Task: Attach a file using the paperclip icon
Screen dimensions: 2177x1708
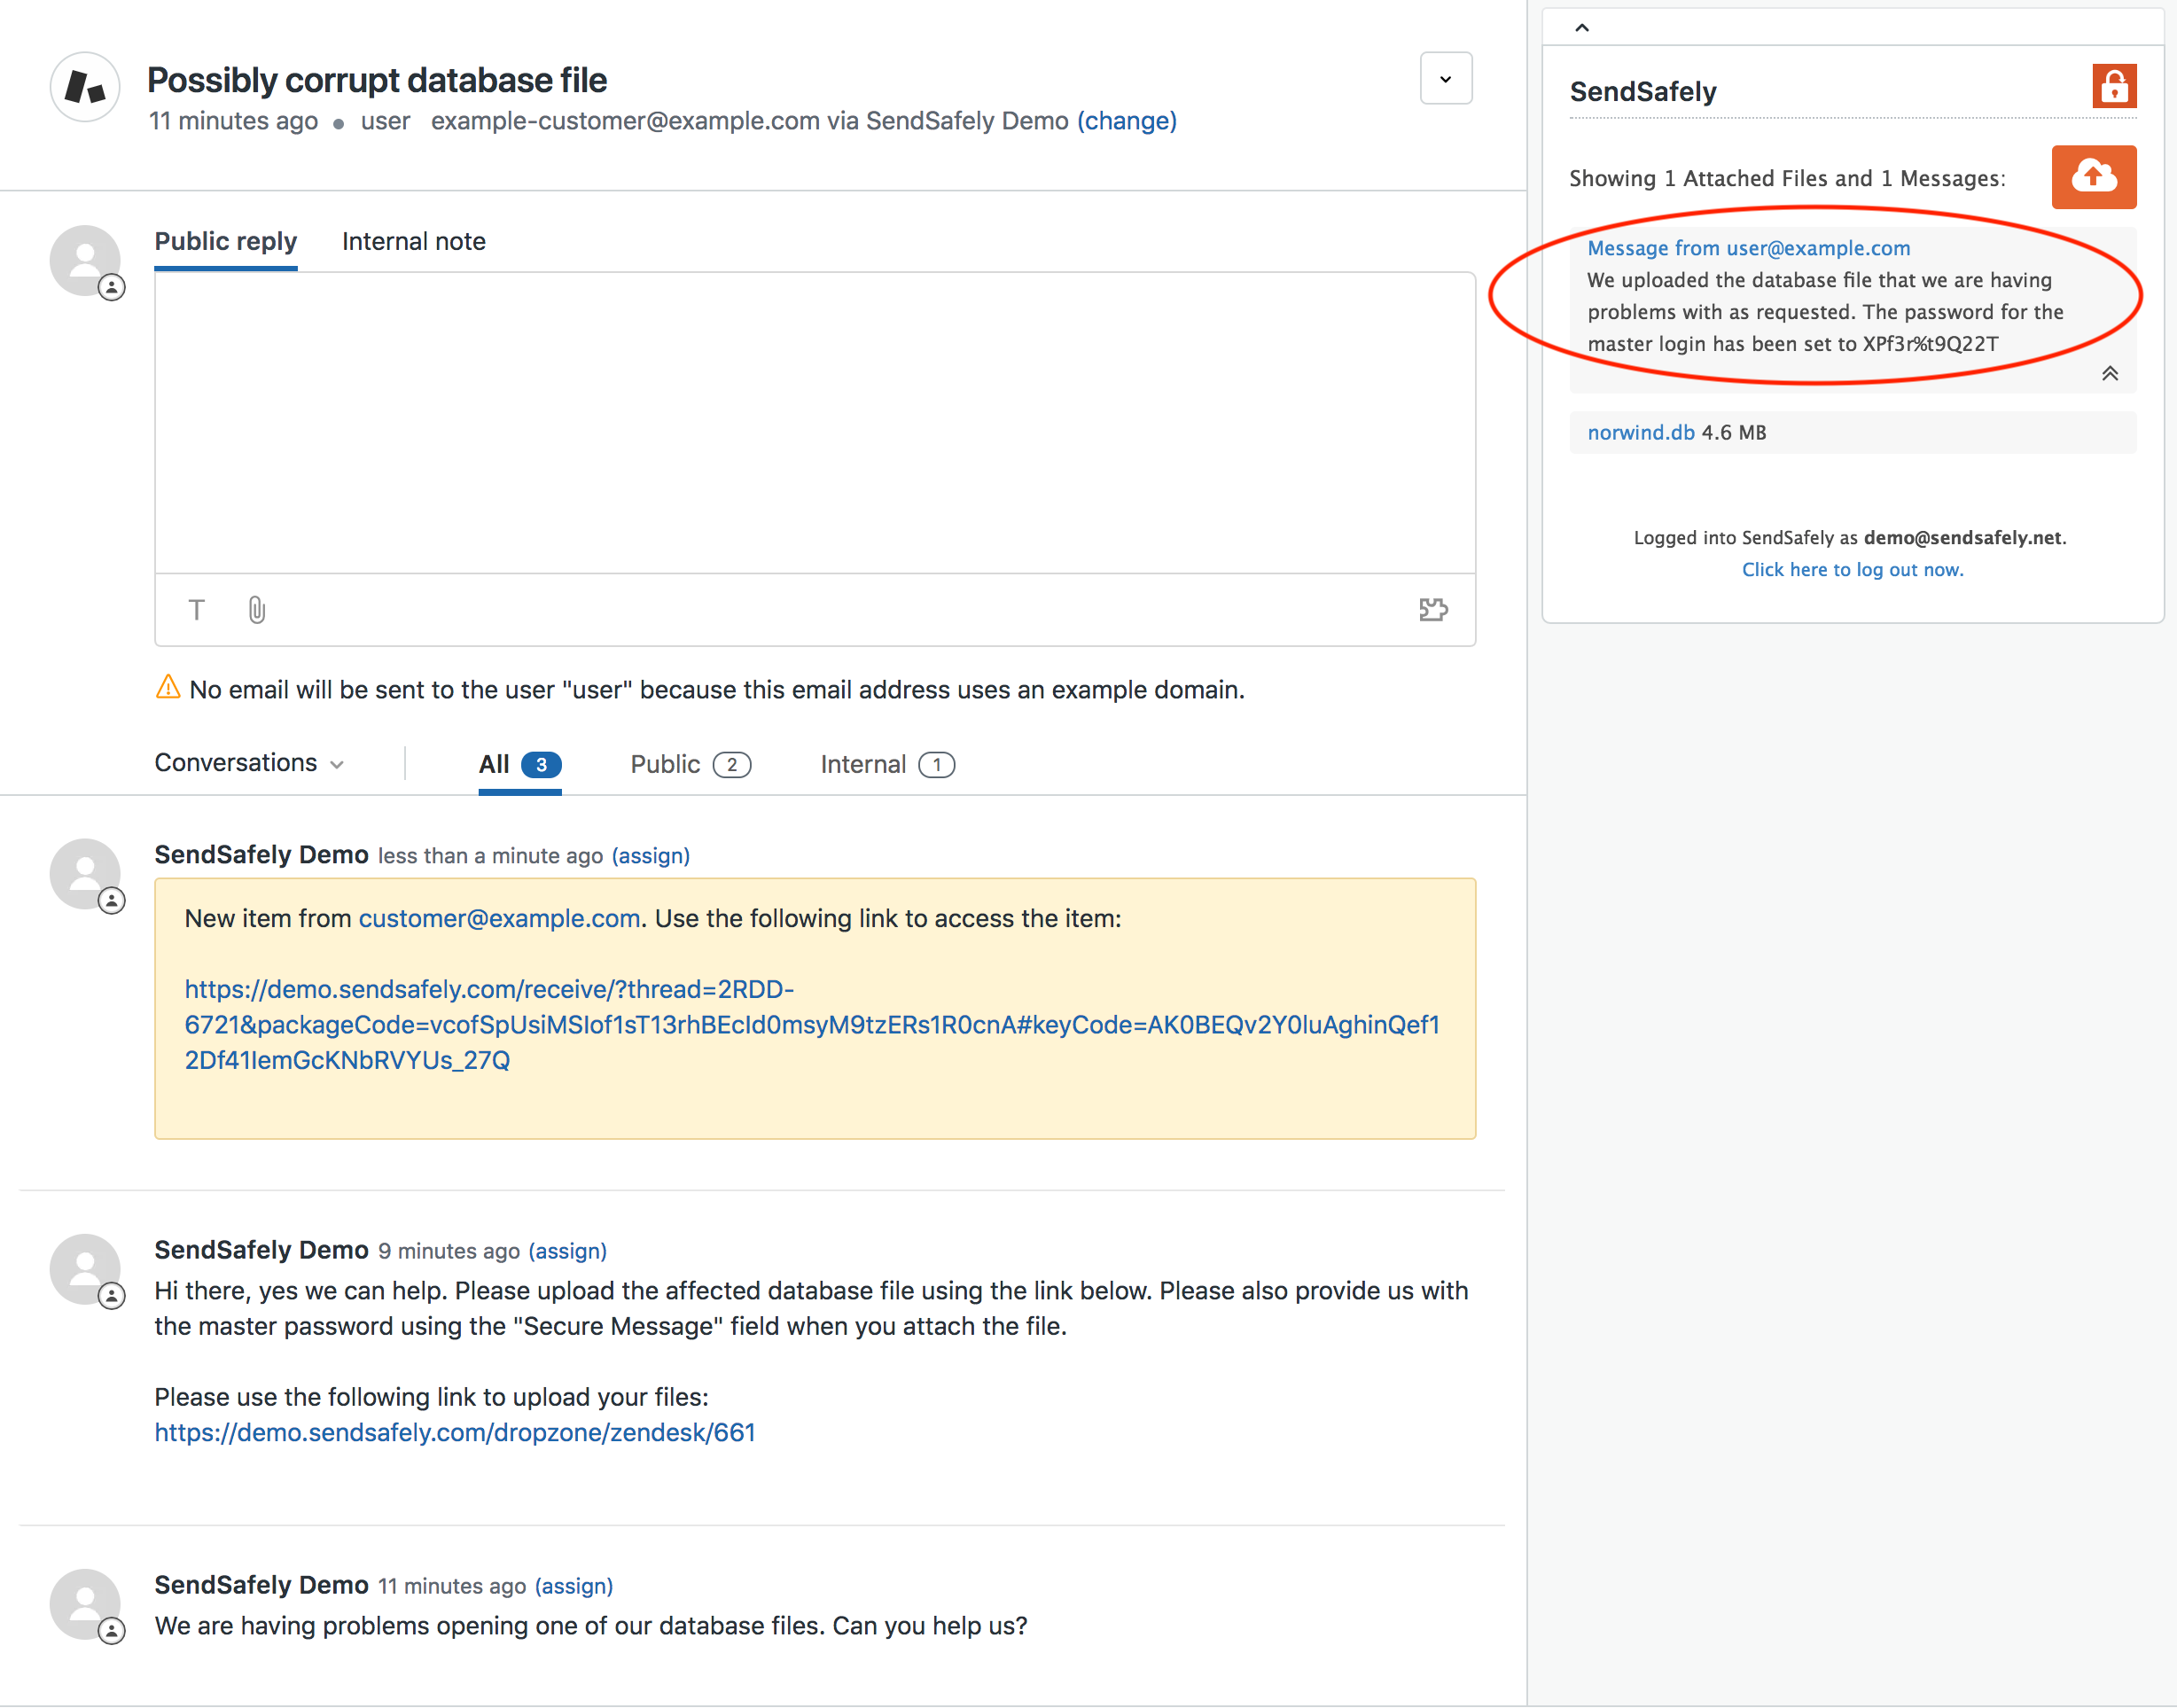Action: tap(255, 609)
